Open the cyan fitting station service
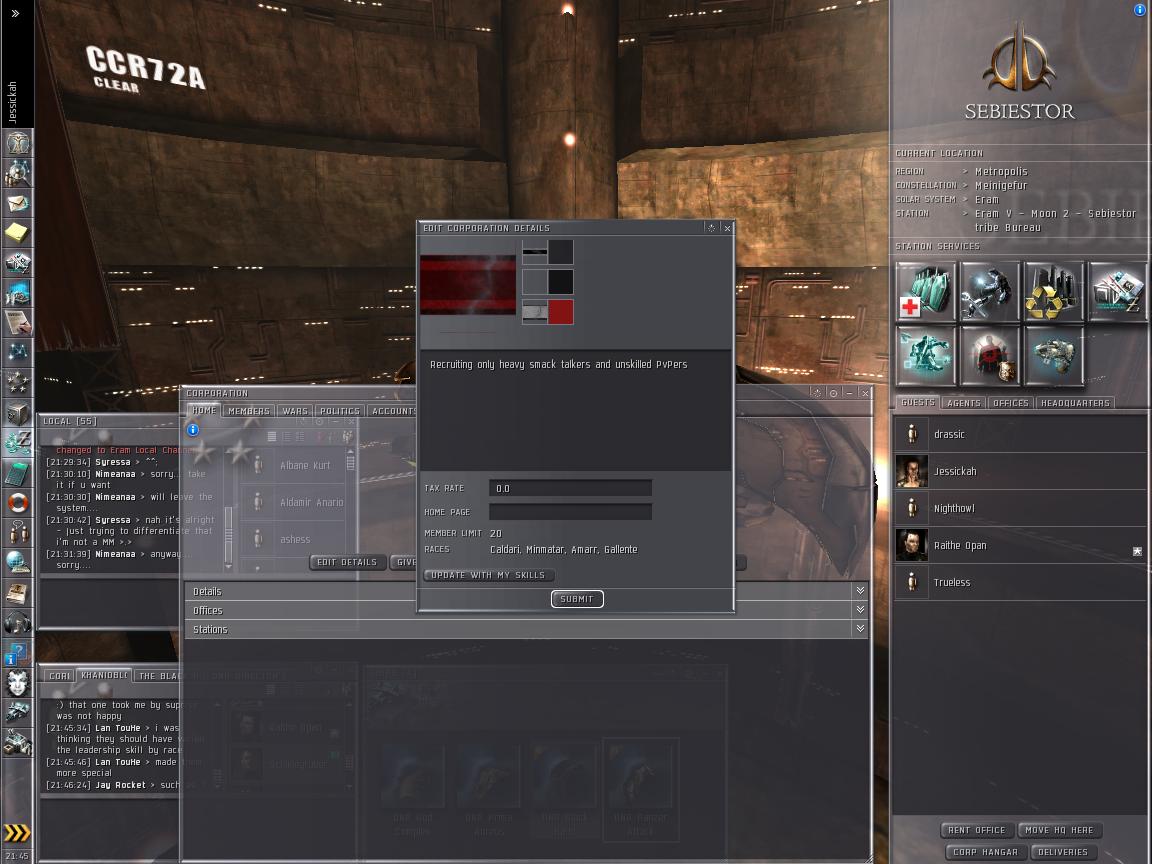Screen dimensions: 1152x864 [x=926, y=356]
